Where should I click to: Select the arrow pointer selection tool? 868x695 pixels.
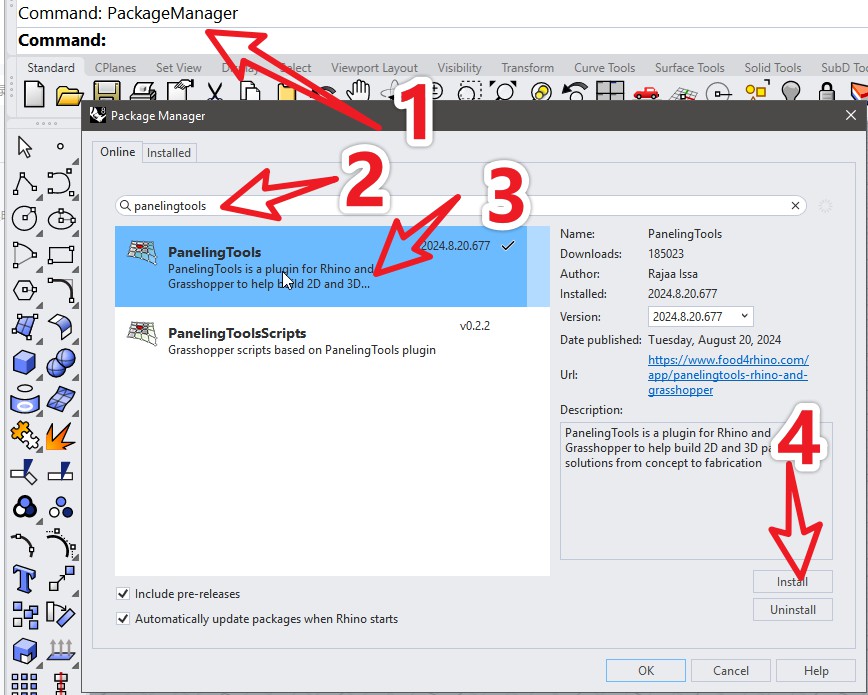click(x=24, y=147)
